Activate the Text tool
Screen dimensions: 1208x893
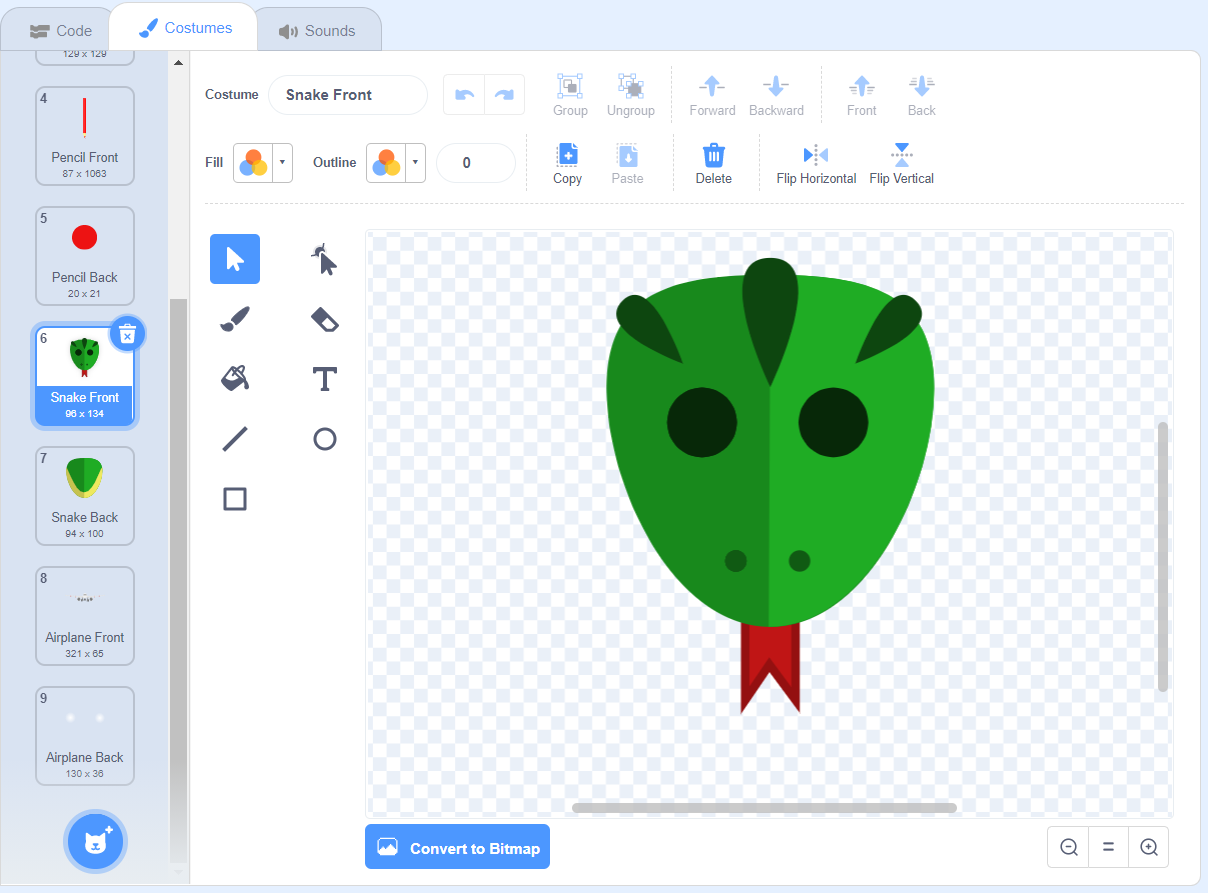[324, 379]
